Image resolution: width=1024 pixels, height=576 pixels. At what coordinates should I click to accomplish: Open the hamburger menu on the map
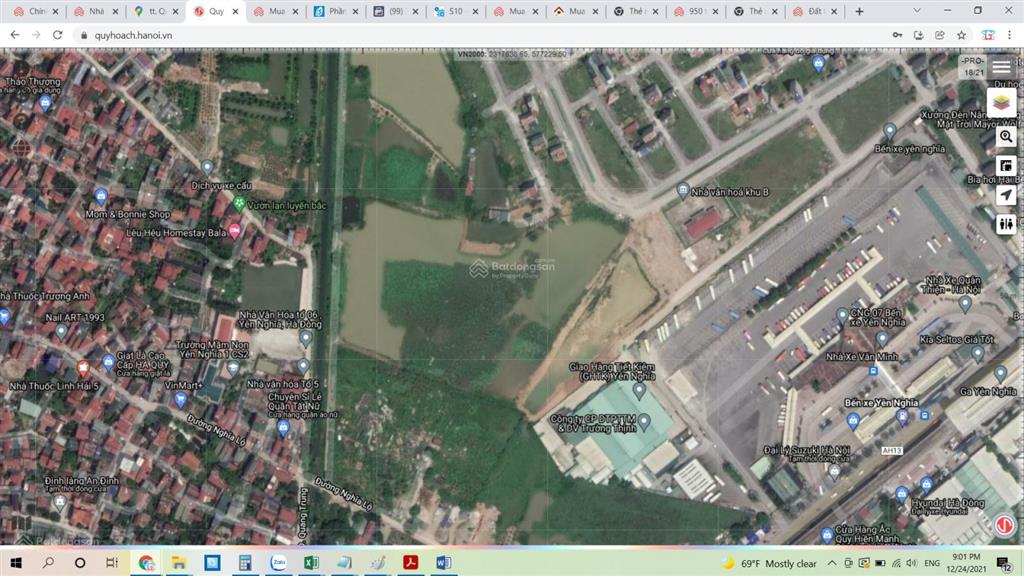[1001, 67]
